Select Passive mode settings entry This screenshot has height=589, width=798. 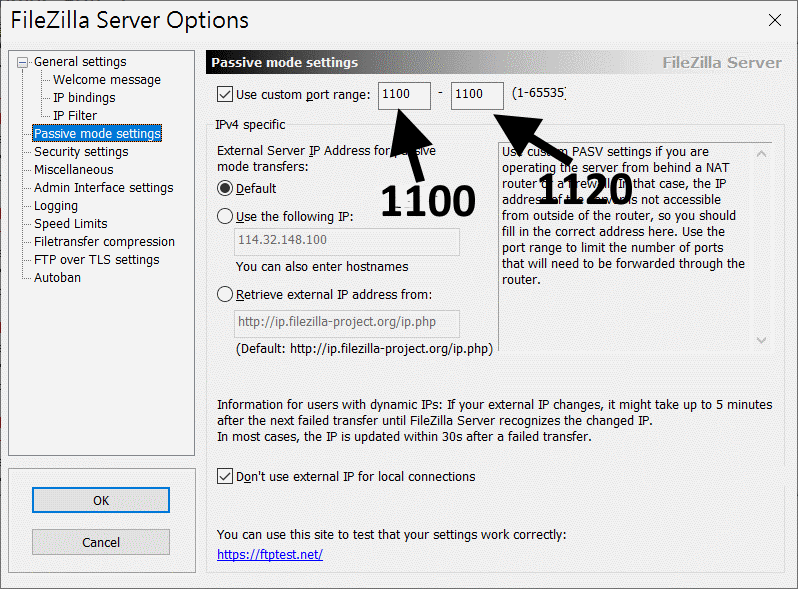tap(97, 133)
